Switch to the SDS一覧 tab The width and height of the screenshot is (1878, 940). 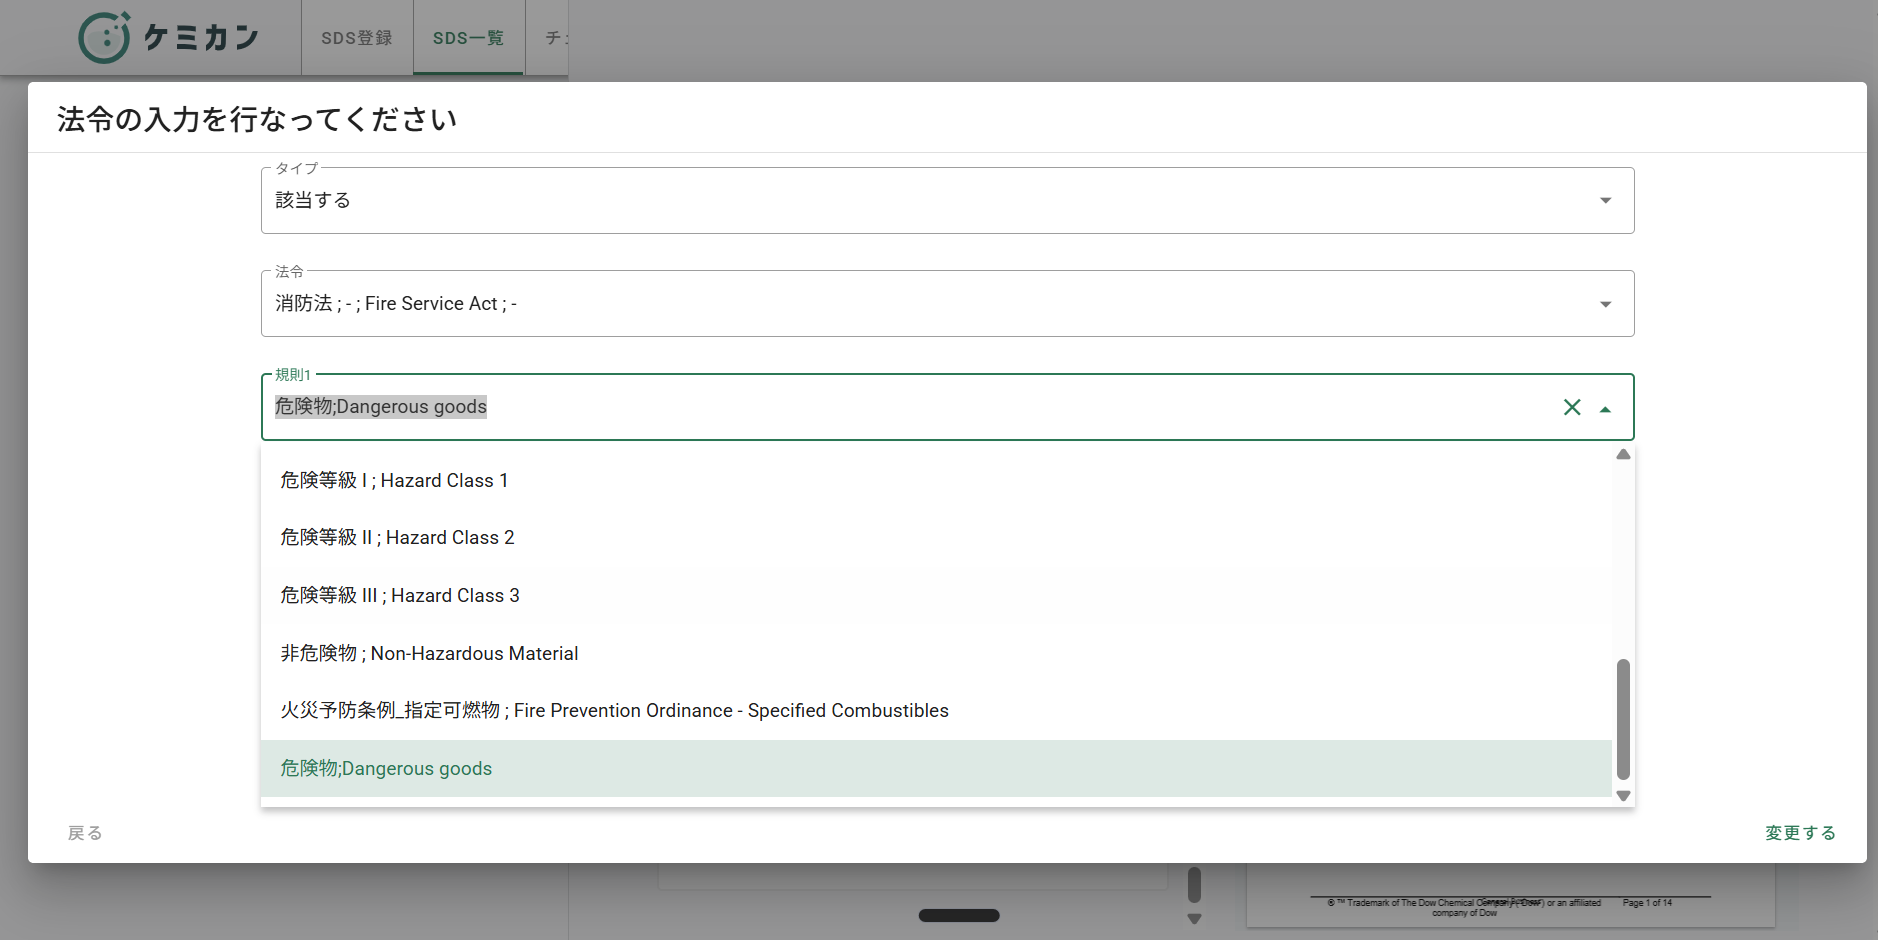468,38
